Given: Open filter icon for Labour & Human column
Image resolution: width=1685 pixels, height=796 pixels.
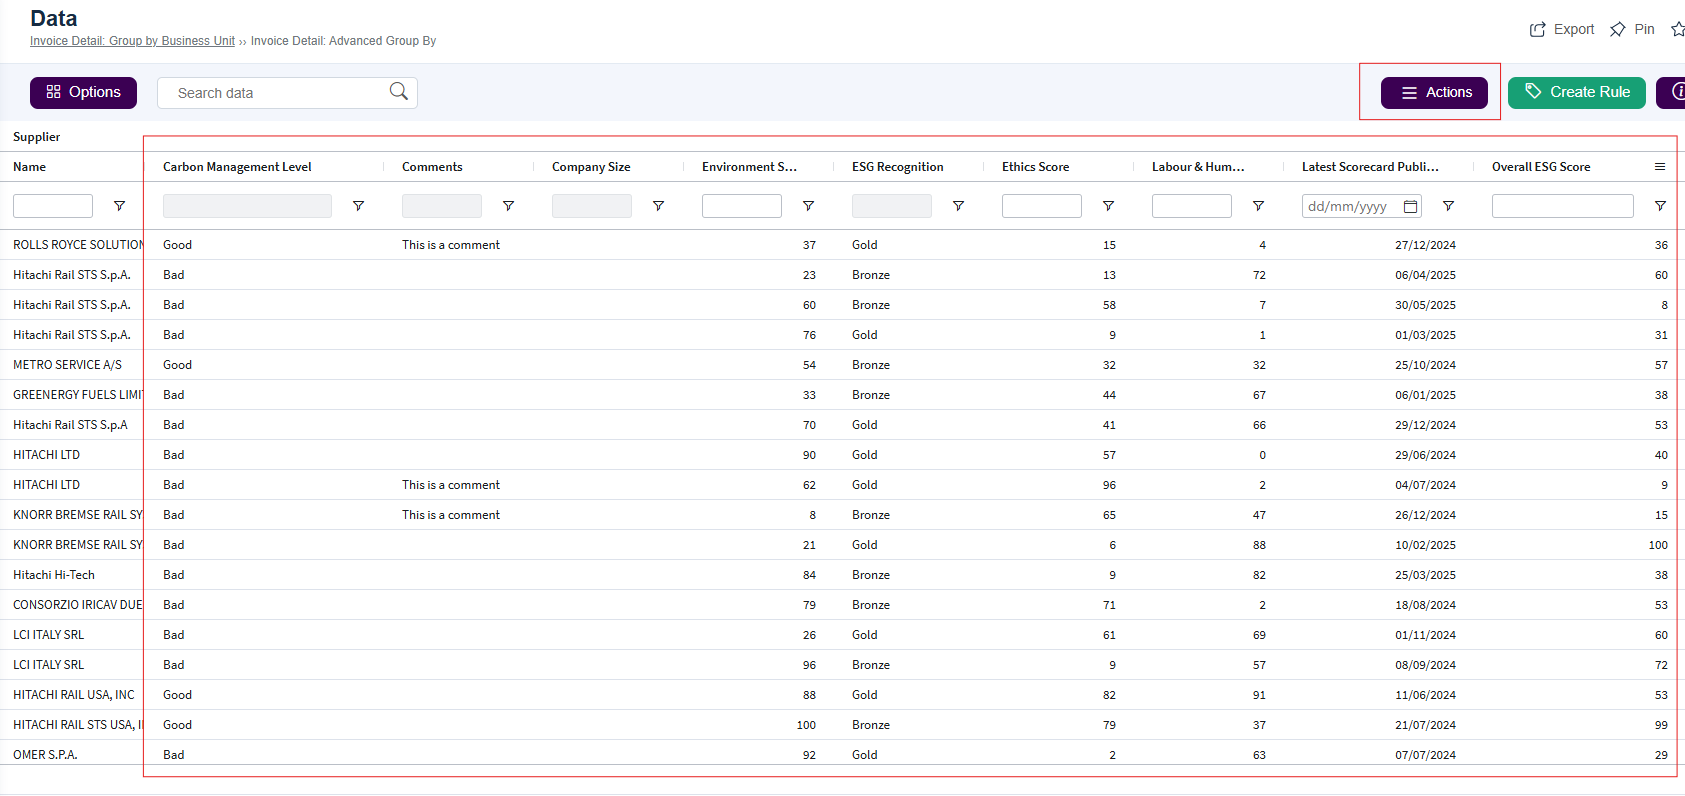Looking at the screenshot, I should tap(1258, 206).
